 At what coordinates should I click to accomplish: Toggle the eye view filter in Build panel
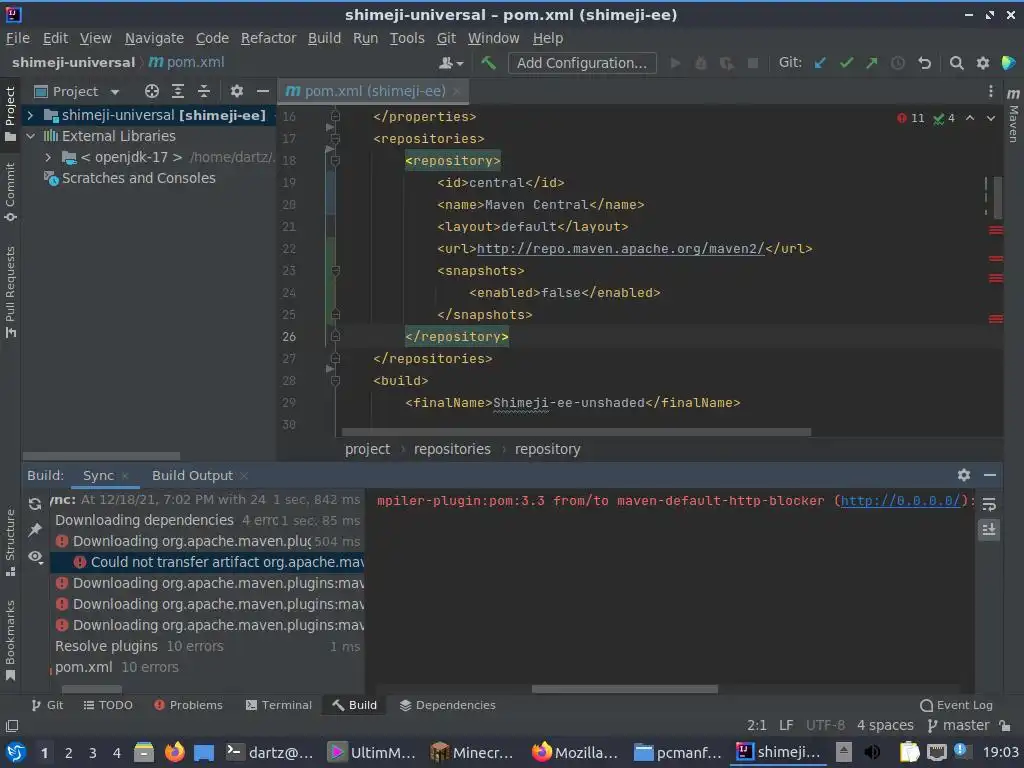click(x=35, y=556)
